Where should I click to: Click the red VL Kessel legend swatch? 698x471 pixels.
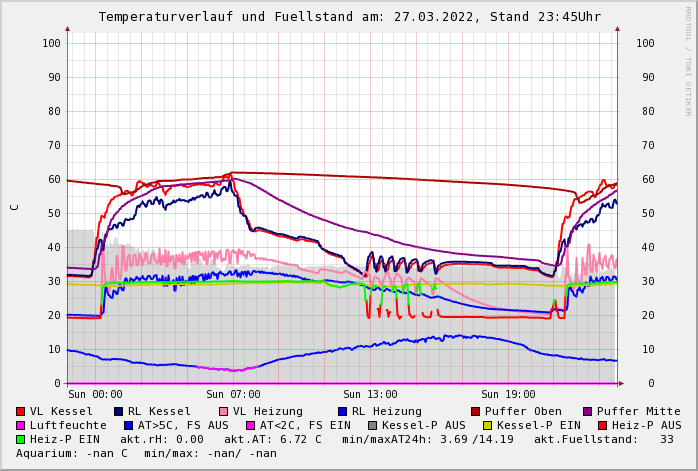(x=21, y=411)
